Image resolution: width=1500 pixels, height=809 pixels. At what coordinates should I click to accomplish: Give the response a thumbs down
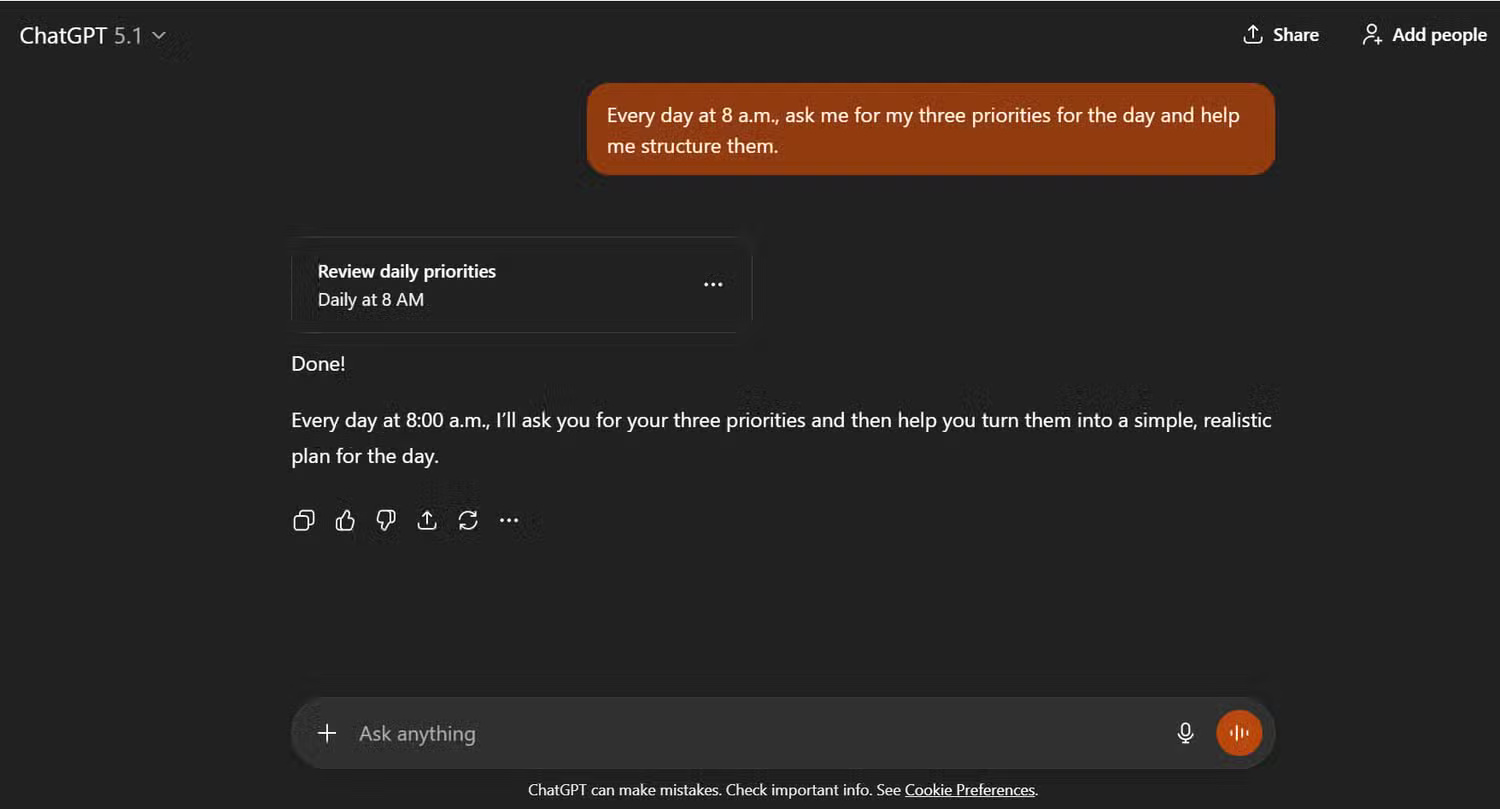(385, 520)
